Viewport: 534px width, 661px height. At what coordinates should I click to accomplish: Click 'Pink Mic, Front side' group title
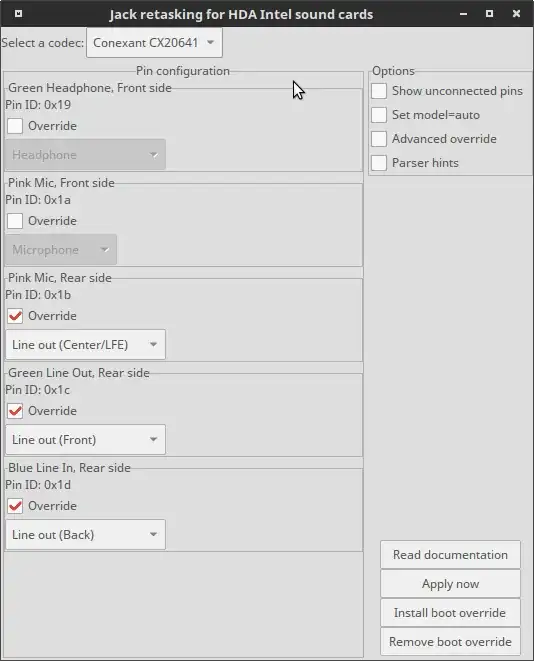61,183
